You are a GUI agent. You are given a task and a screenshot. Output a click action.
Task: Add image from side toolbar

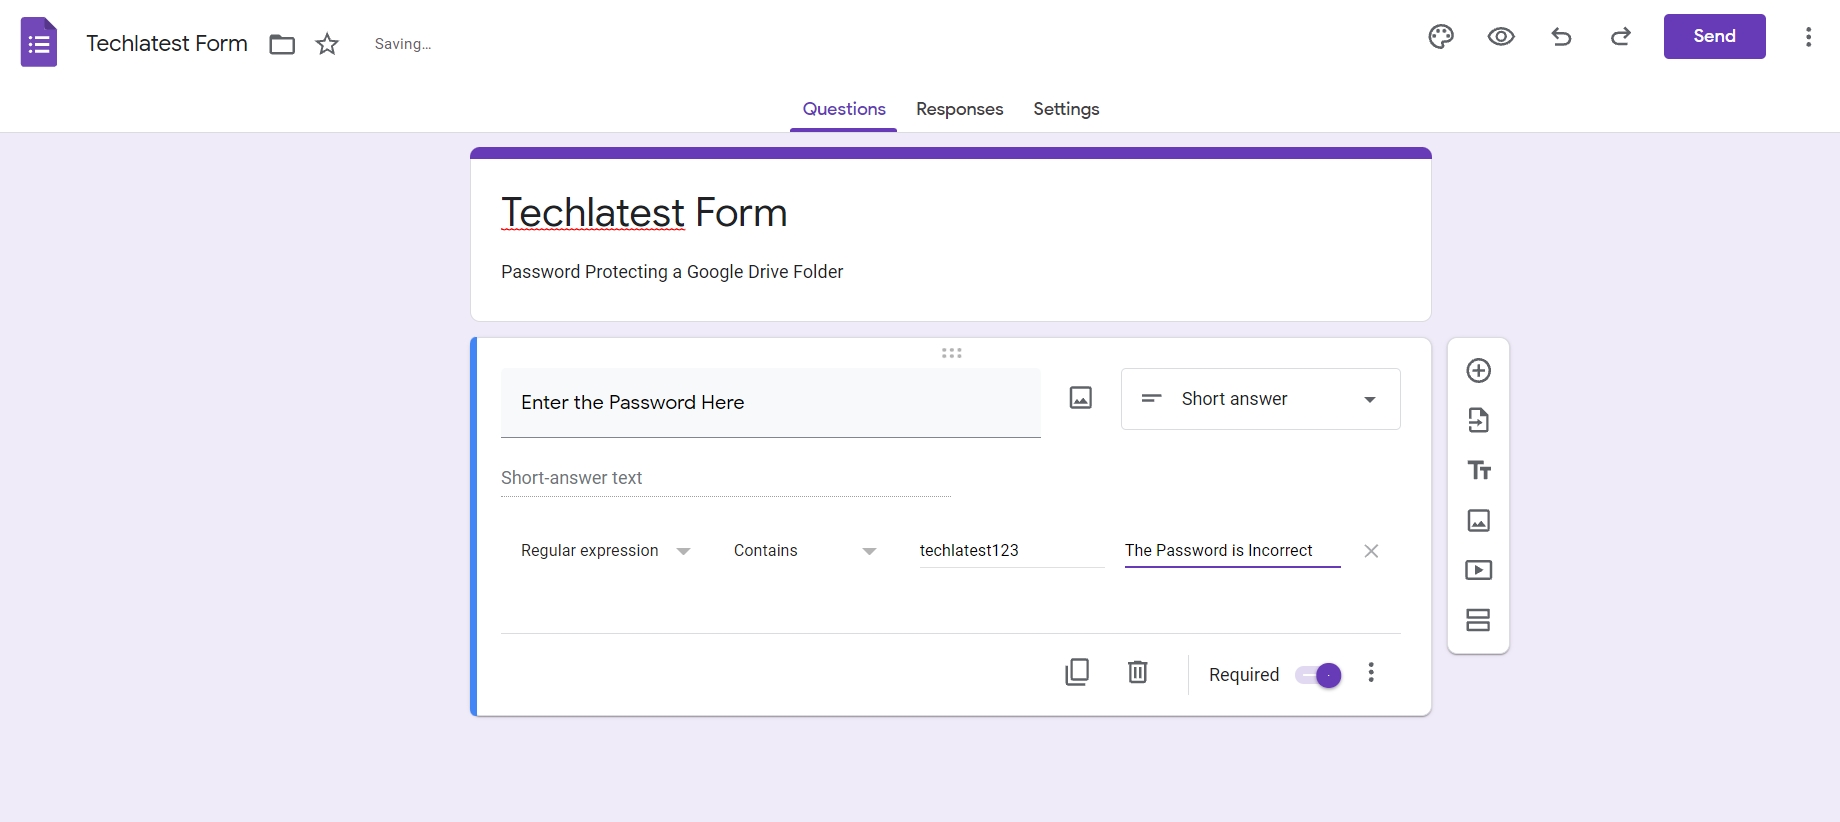(1479, 520)
